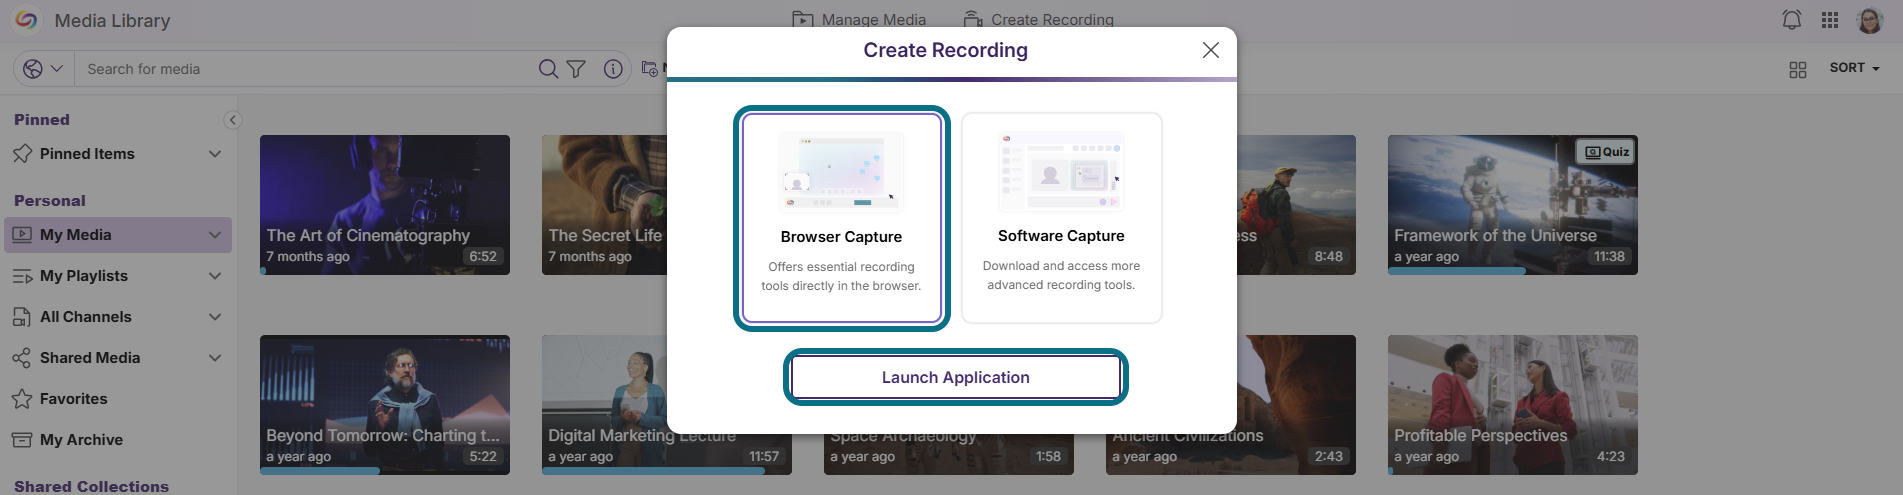Screen dimensions: 1903x495
Task: Open the search scope globe dropdown
Action: point(43,69)
